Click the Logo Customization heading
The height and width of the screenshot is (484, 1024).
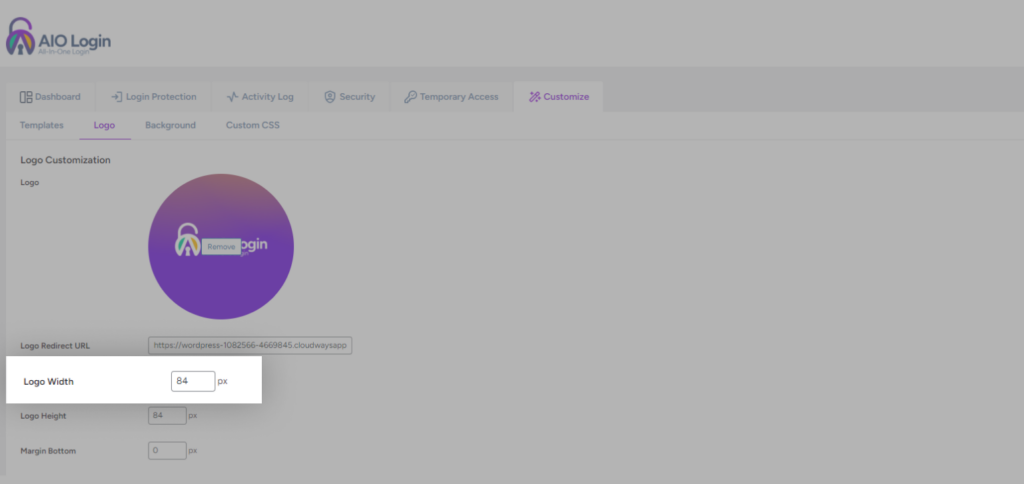click(x=65, y=160)
